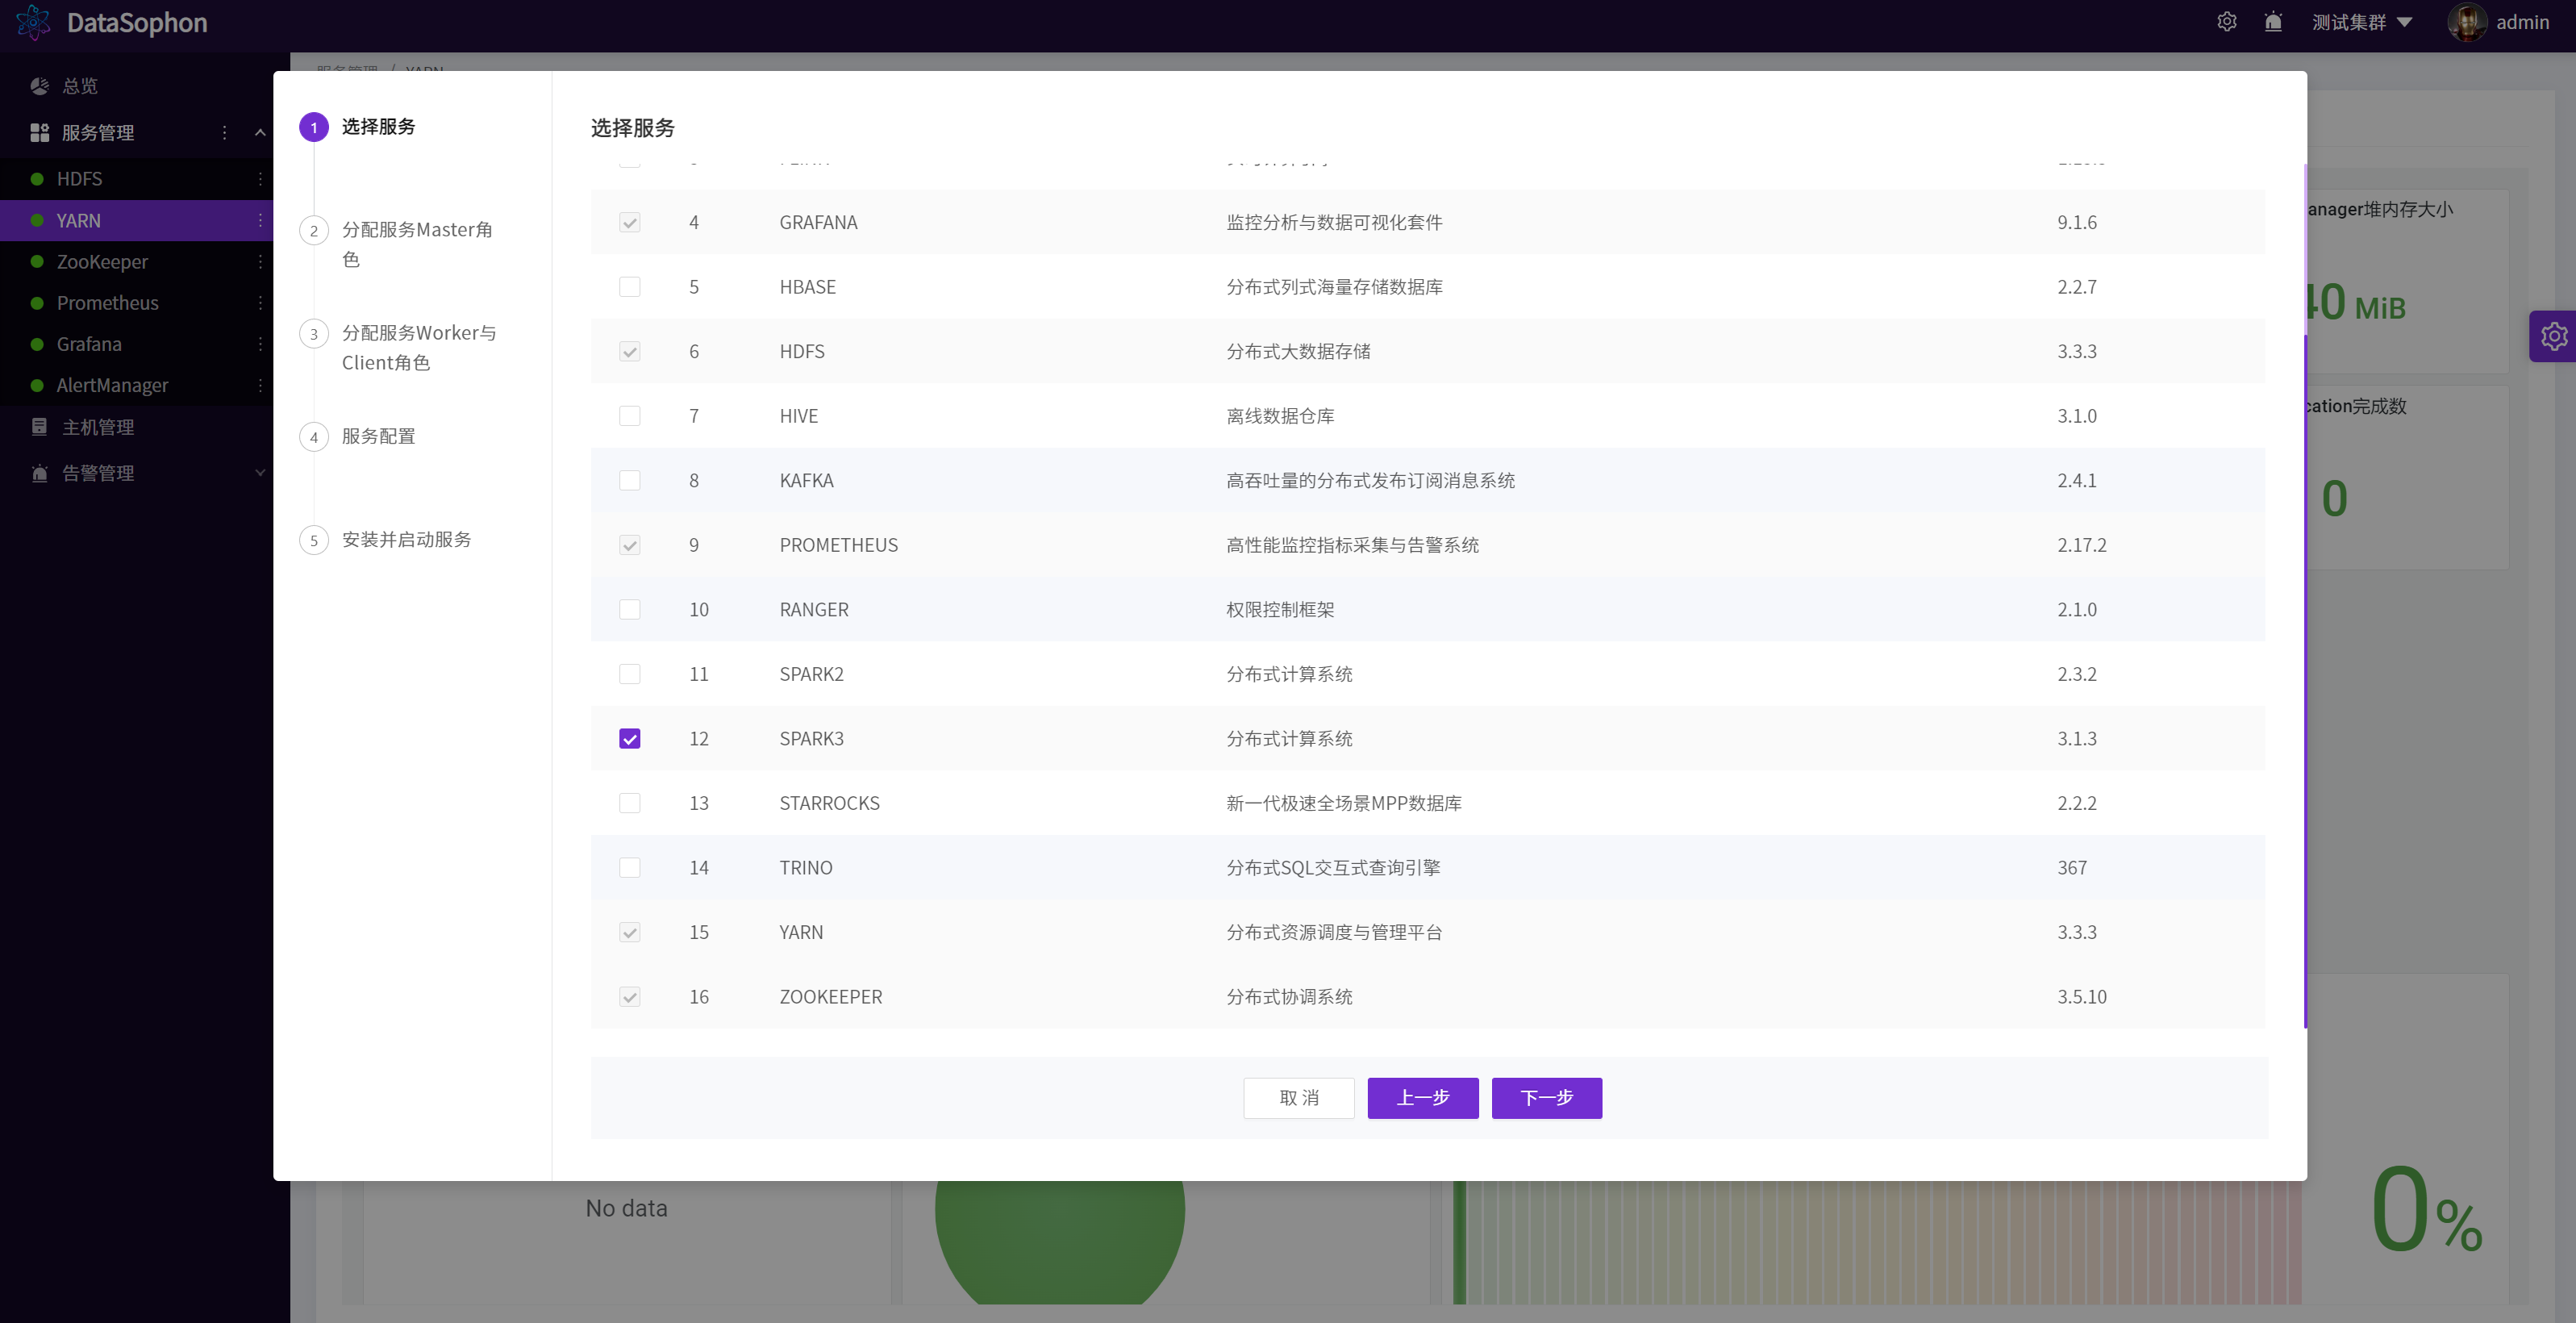This screenshot has height=1323, width=2576.
Task: Click KAFKA description 高吞吐量的分布式发布订阅消息系统
Action: tap(1370, 480)
